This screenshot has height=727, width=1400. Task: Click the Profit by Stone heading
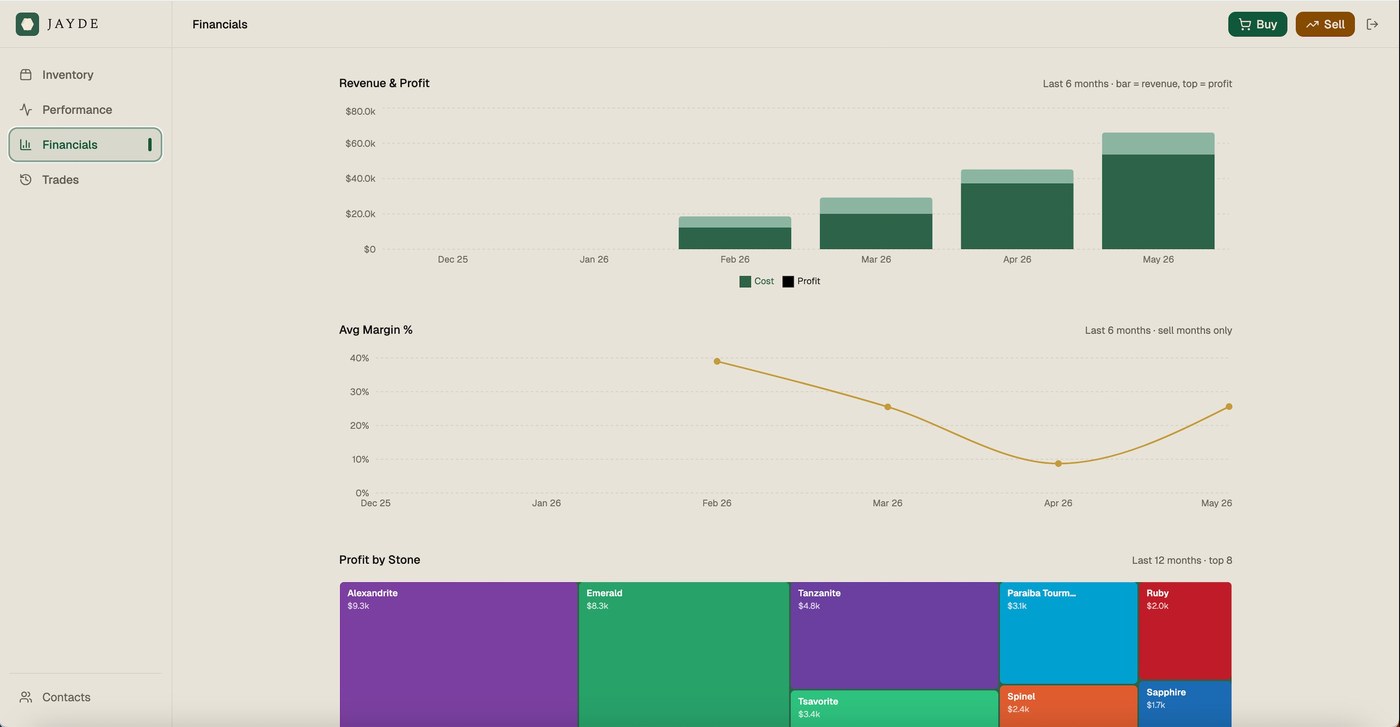380,560
